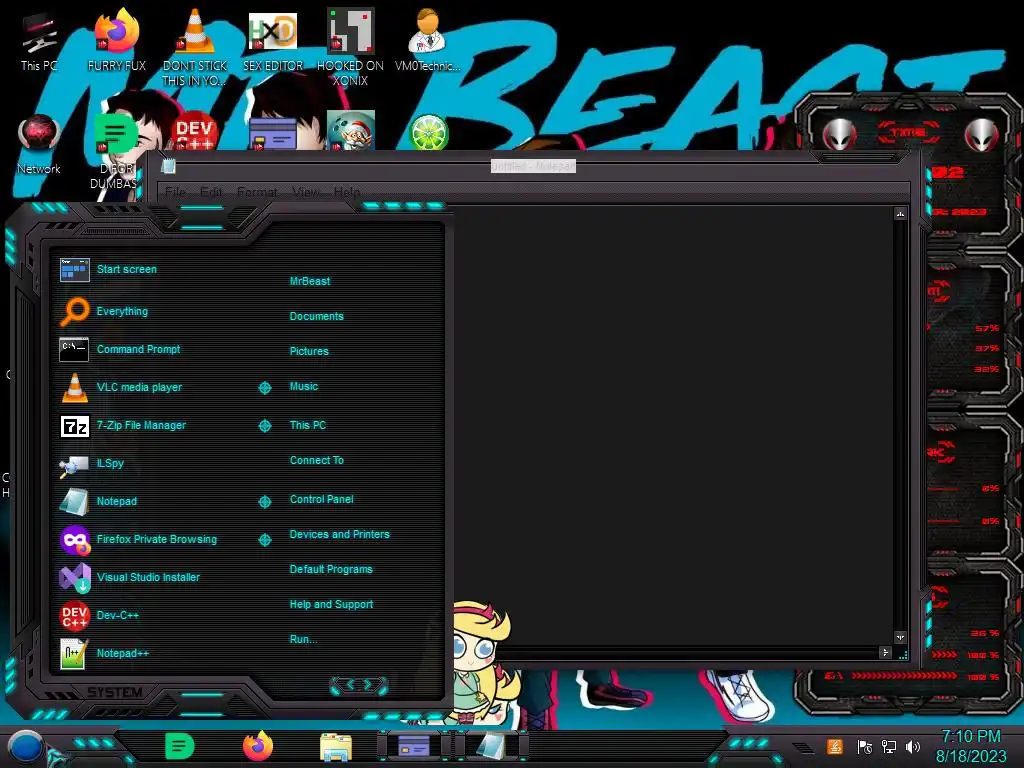This screenshot has height=768, width=1024.
Task: Open MrBeast user folder link
Action: tap(310, 281)
